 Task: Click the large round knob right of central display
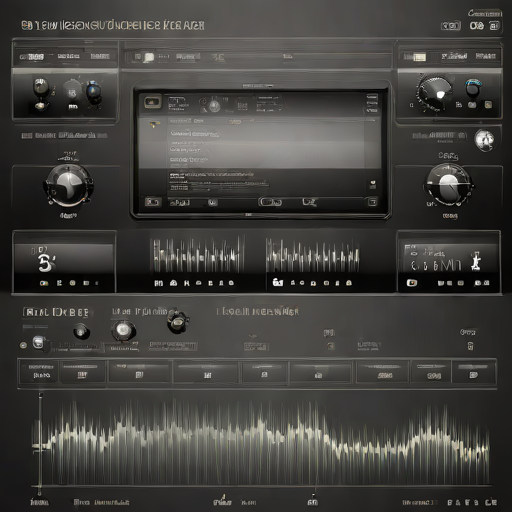(448, 185)
